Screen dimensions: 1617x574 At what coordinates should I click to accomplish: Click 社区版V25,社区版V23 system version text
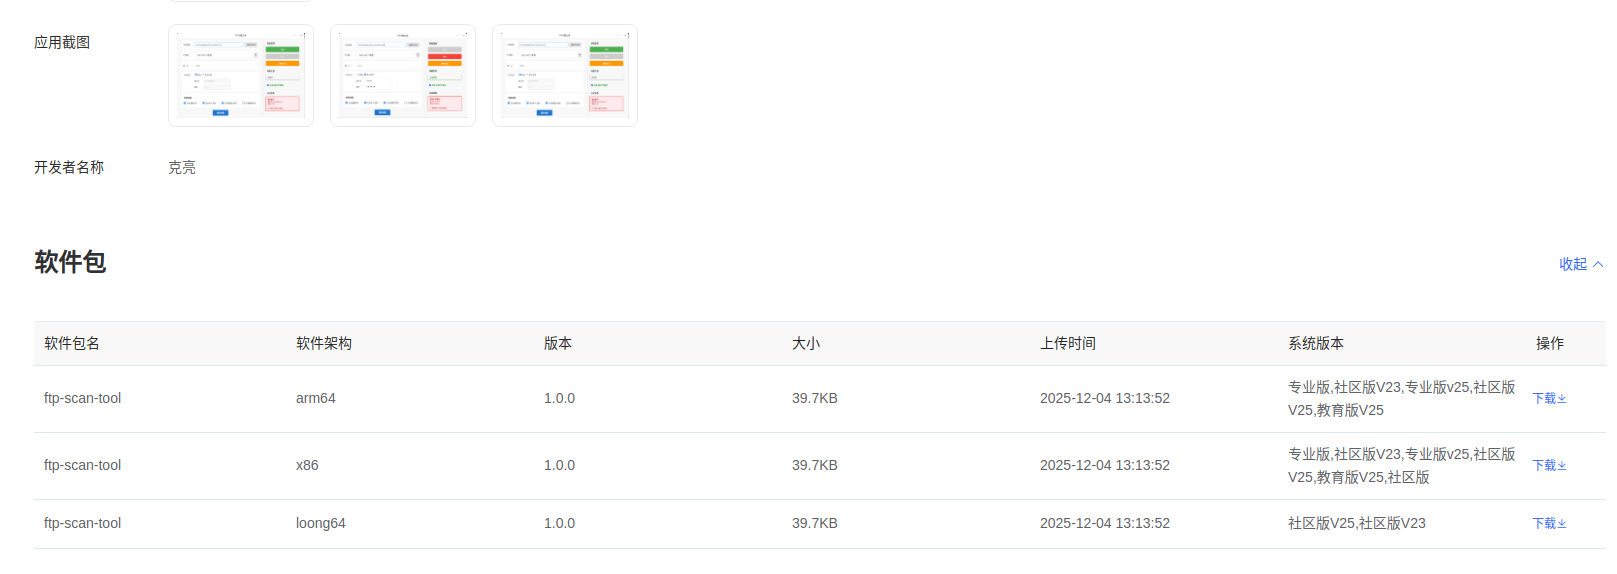pos(1357,523)
